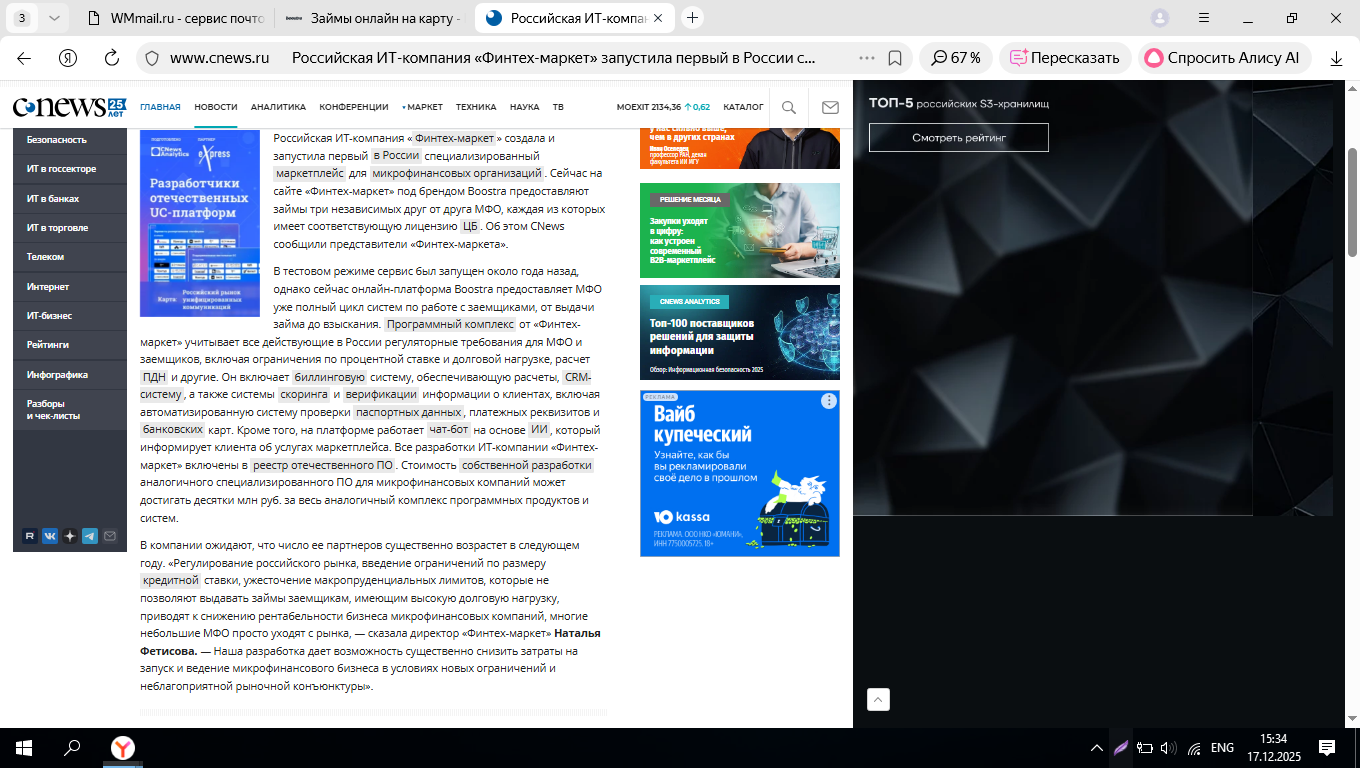Screen dimensions: 1360x768
Task: Click the Смотреть рейтинг button
Action: (958, 137)
